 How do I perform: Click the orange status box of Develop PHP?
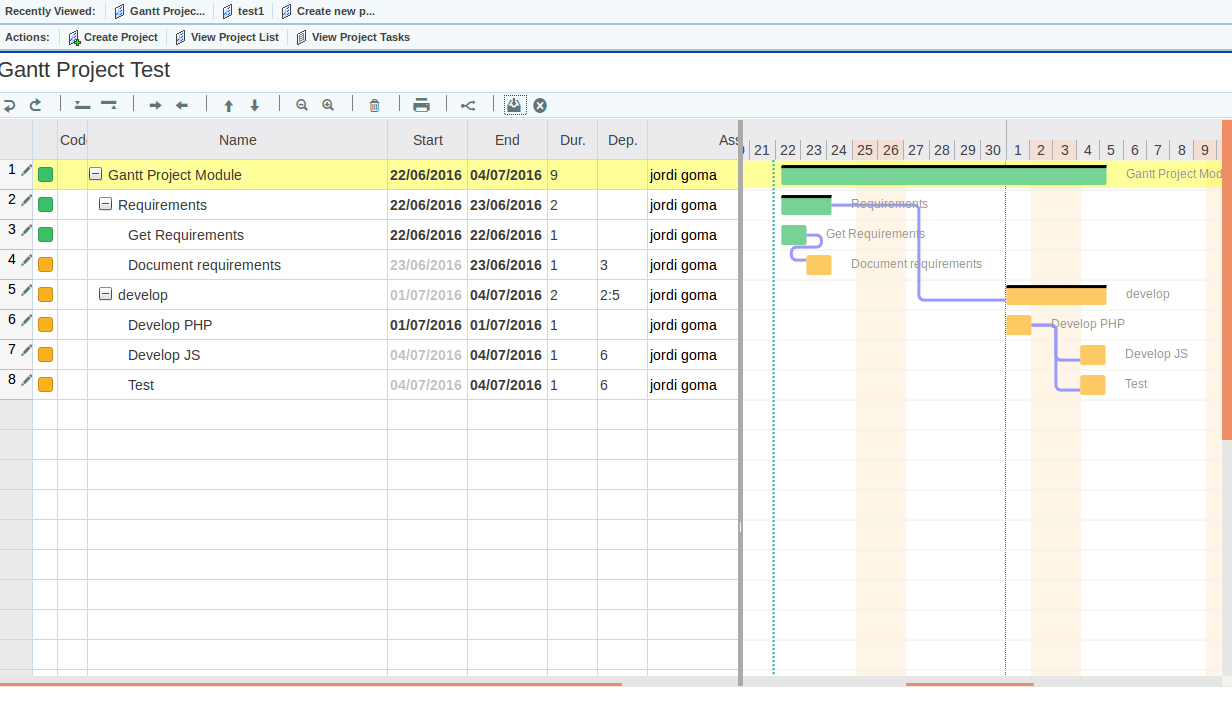click(x=45, y=325)
